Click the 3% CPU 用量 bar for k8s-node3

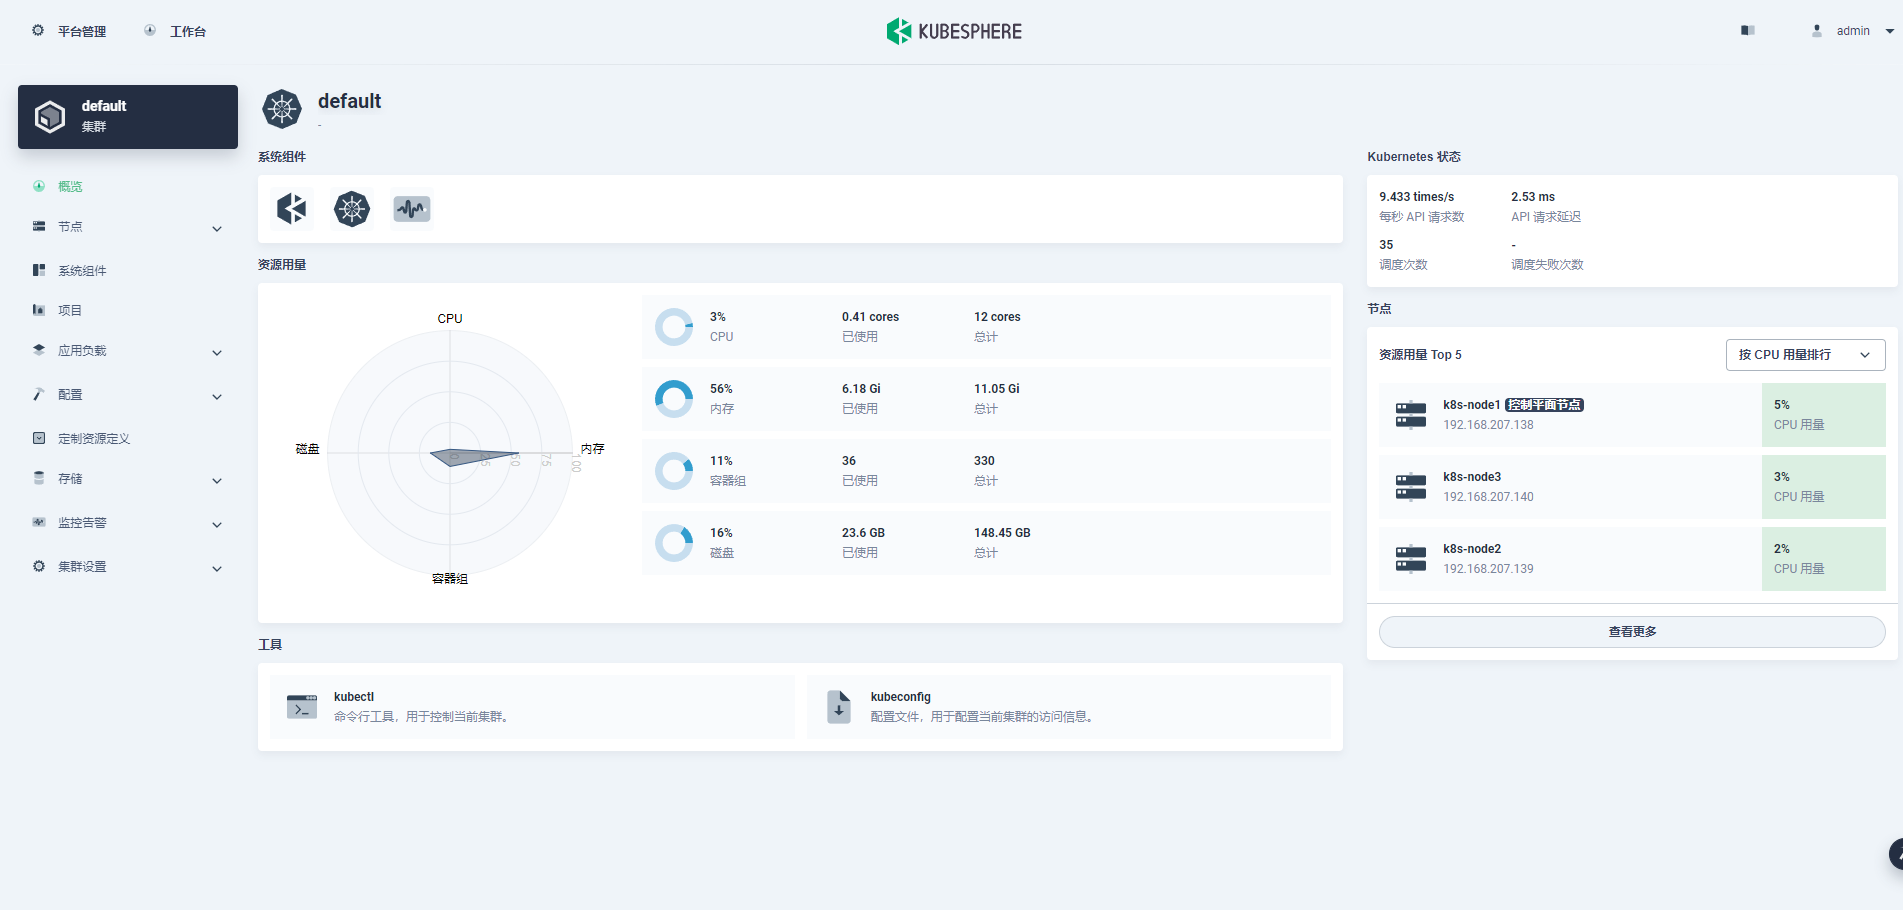(x=1824, y=487)
